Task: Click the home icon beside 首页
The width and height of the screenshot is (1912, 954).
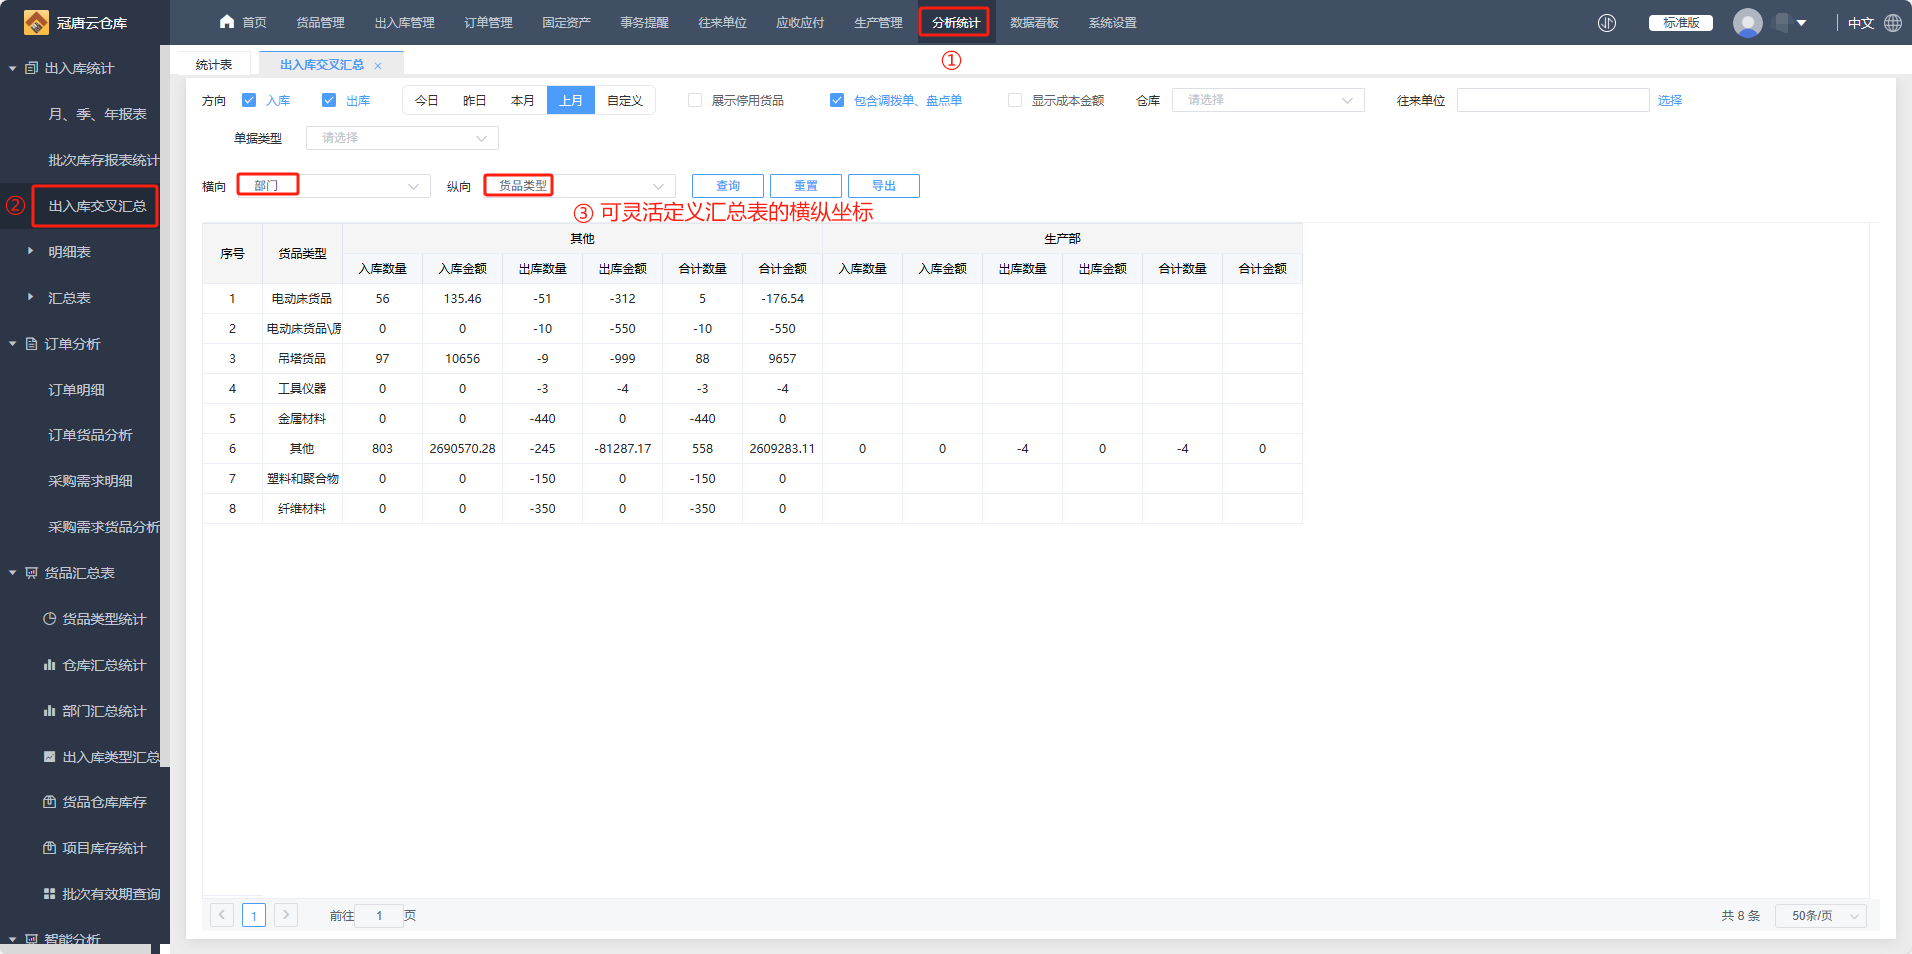Action: 227,22
